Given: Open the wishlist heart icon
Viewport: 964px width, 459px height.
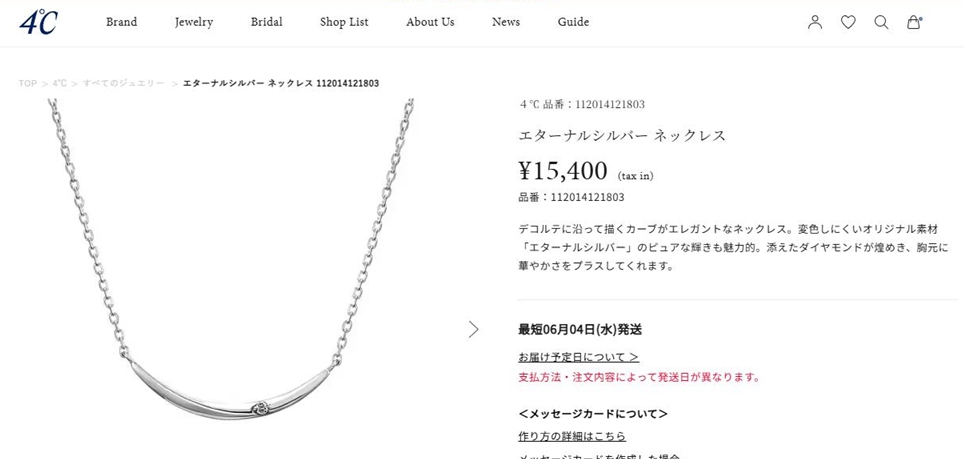Looking at the screenshot, I should (x=848, y=22).
